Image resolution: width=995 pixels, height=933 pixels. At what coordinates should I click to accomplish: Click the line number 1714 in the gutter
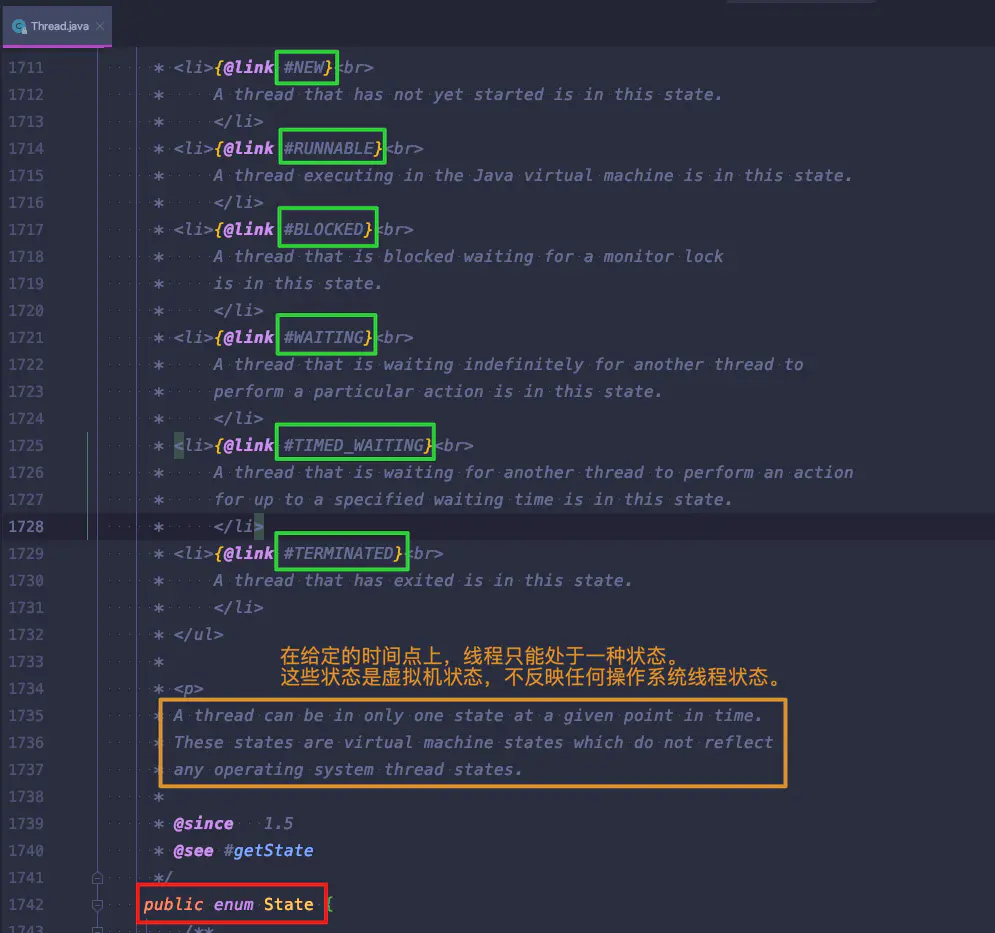coord(26,149)
